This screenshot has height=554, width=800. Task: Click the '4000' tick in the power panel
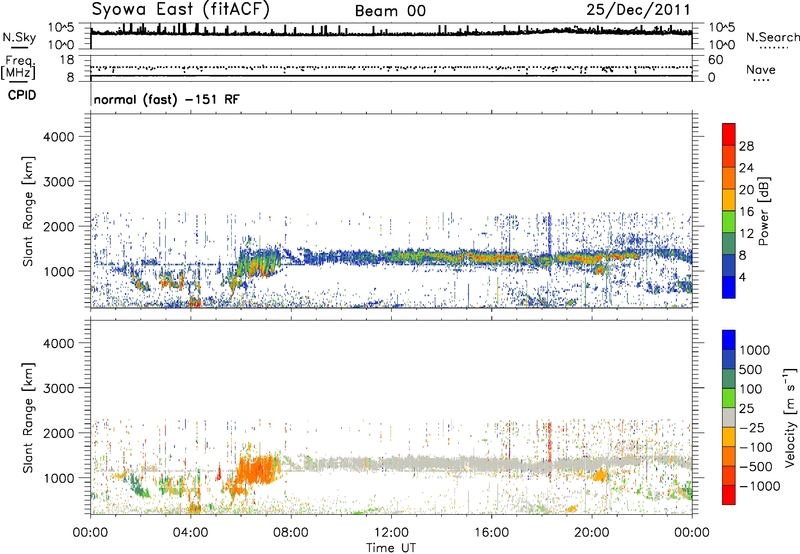(x=58, y=137)
